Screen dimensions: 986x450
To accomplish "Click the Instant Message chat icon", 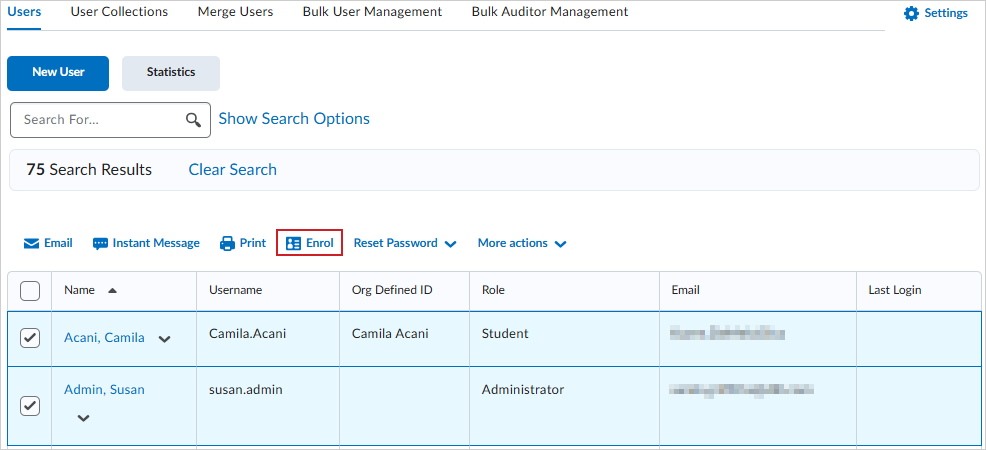I will pos(100,244).
